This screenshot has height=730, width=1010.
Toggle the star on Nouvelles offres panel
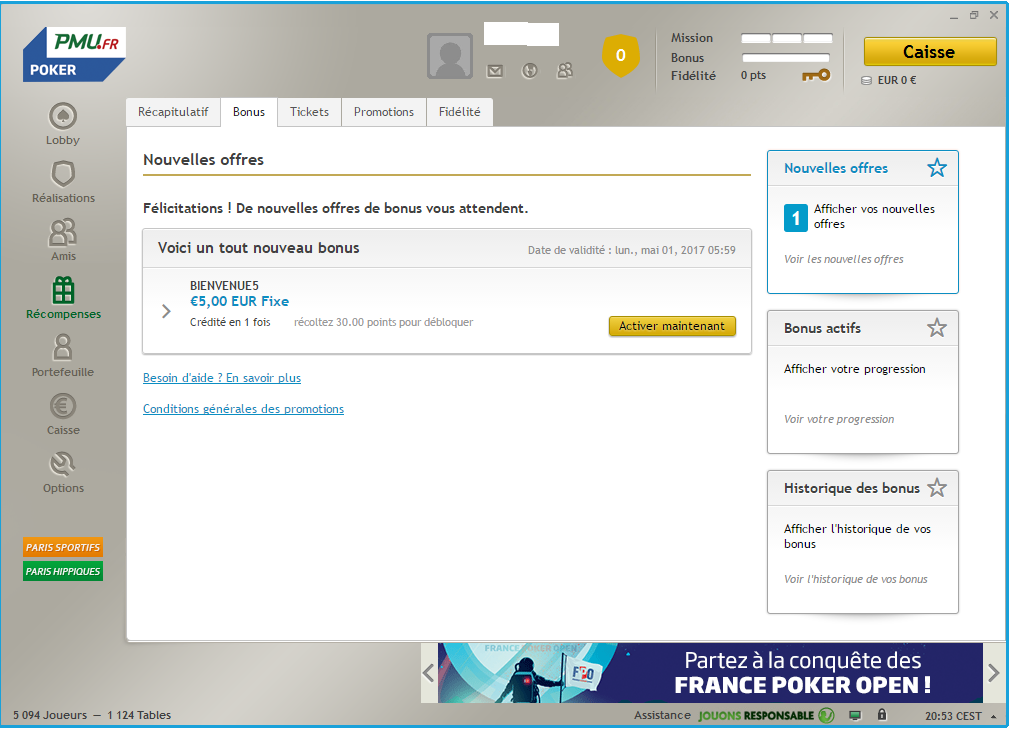coord(936,168)
